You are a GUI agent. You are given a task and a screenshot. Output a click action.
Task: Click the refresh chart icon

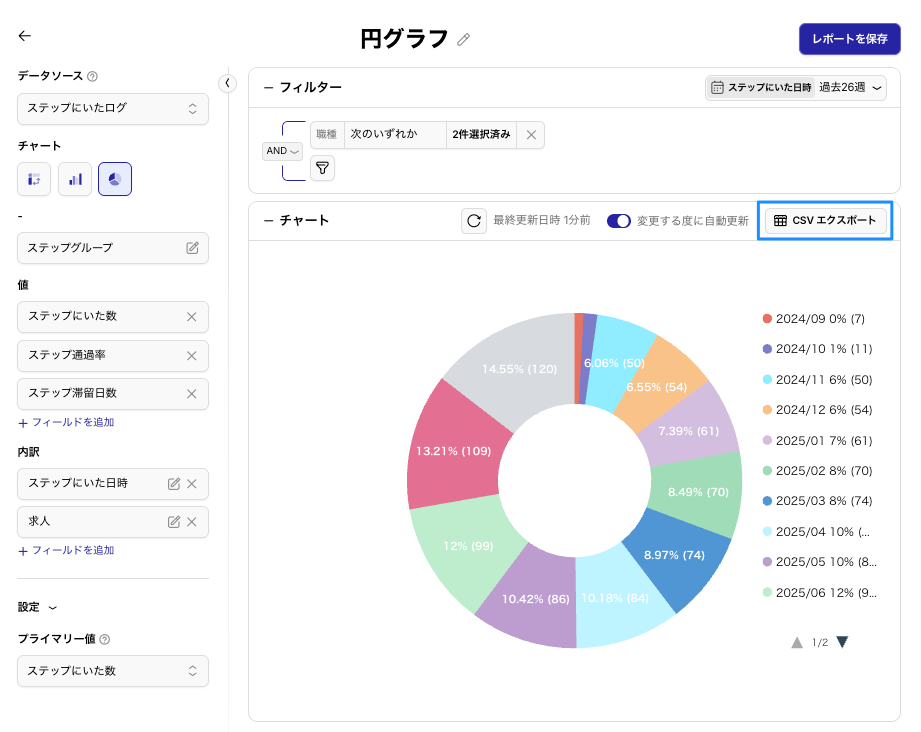tap(474, 221)
